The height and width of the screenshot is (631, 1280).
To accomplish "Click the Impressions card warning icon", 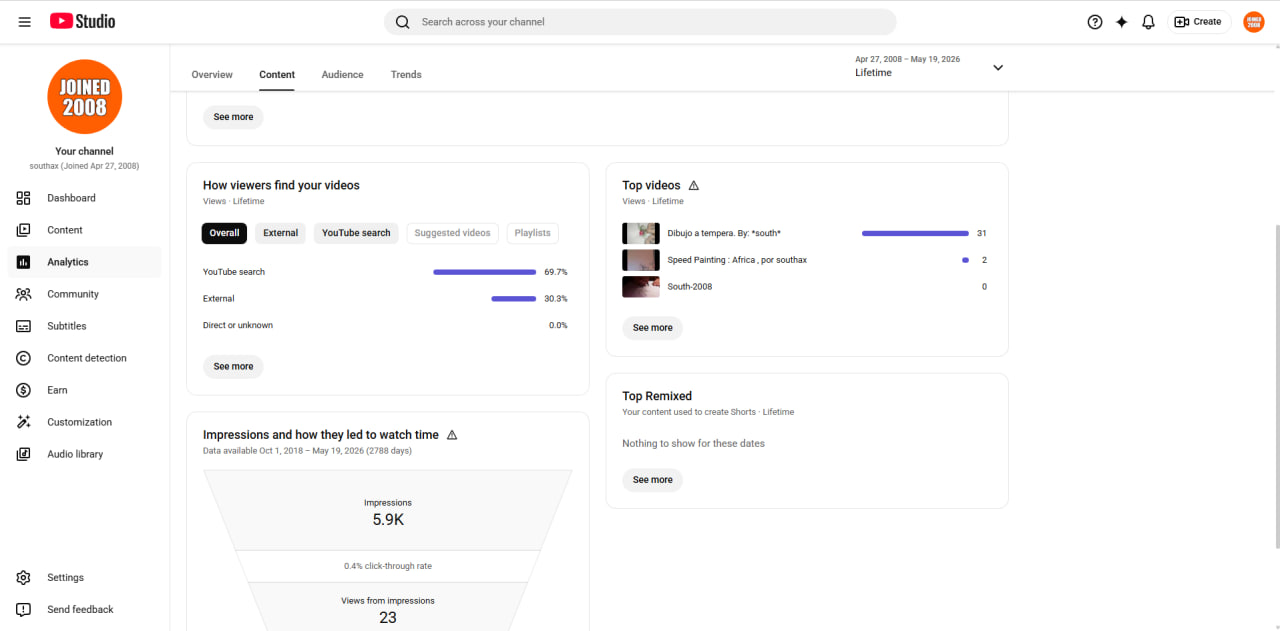I will pos(452,435).
